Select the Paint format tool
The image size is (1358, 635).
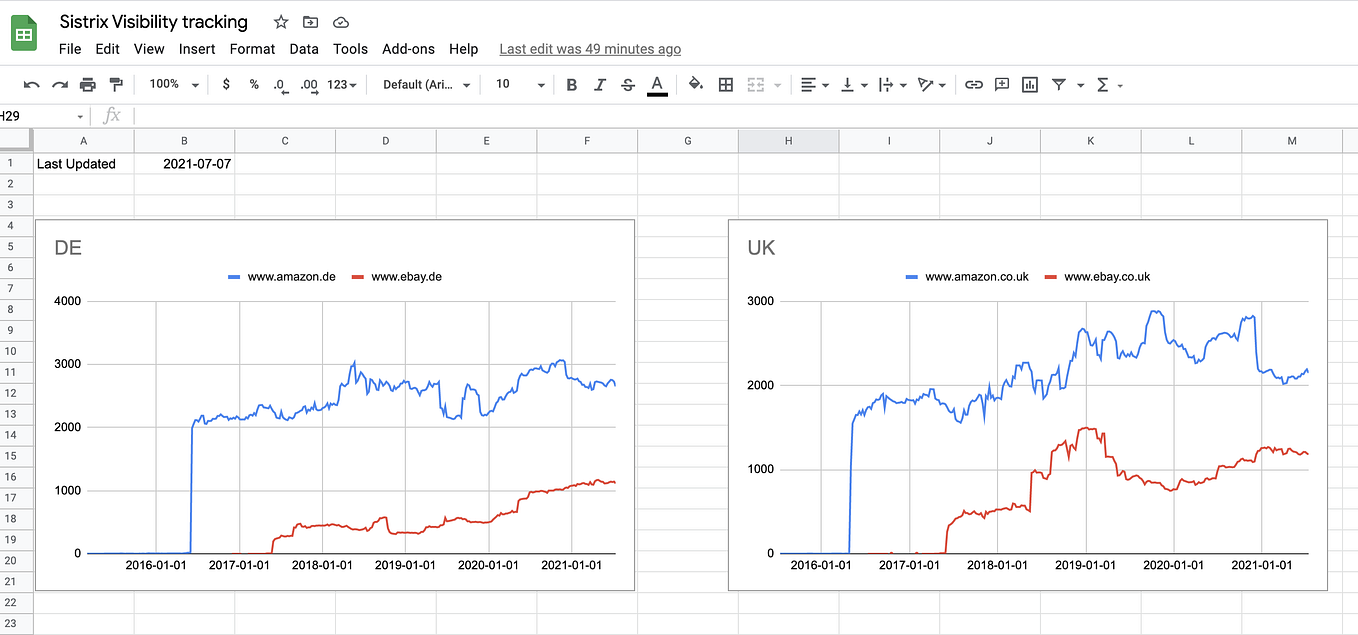point(116,84)
